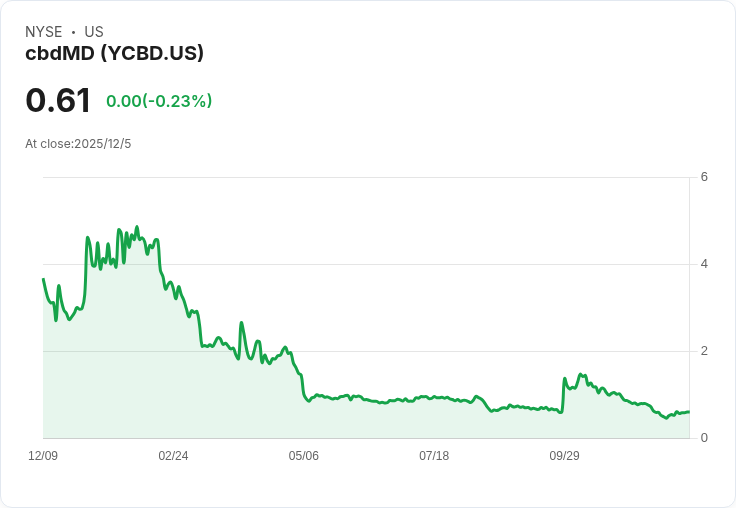Click the 02/24 x-axis date label
The height and width of the screenshot is (508, 736).
[x=173, y=456]
